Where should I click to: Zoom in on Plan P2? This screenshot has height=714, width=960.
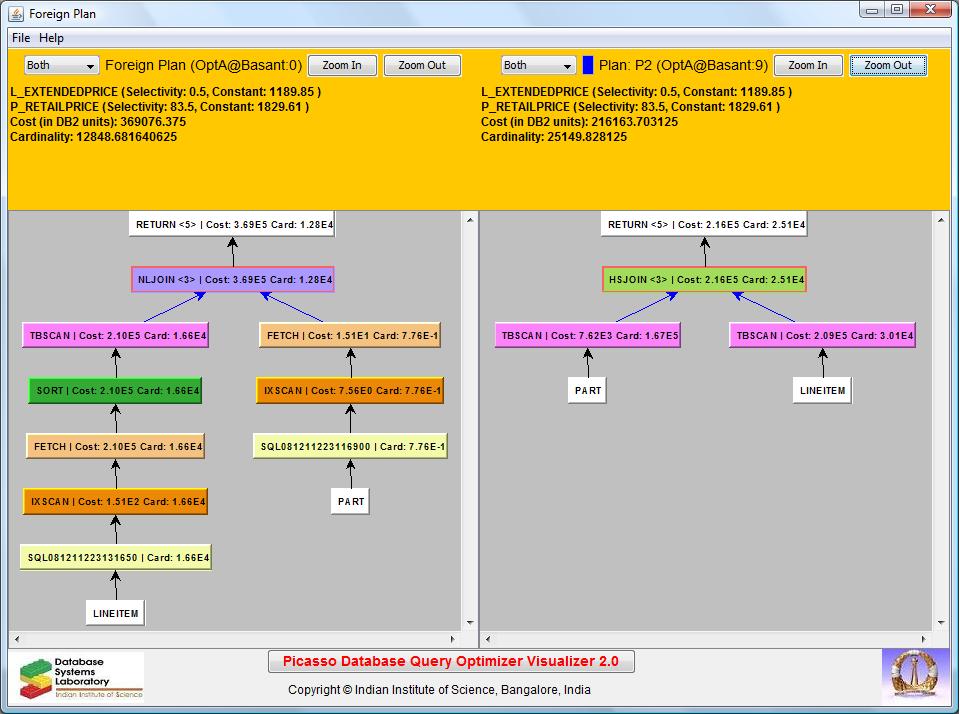tap(808, 66)
